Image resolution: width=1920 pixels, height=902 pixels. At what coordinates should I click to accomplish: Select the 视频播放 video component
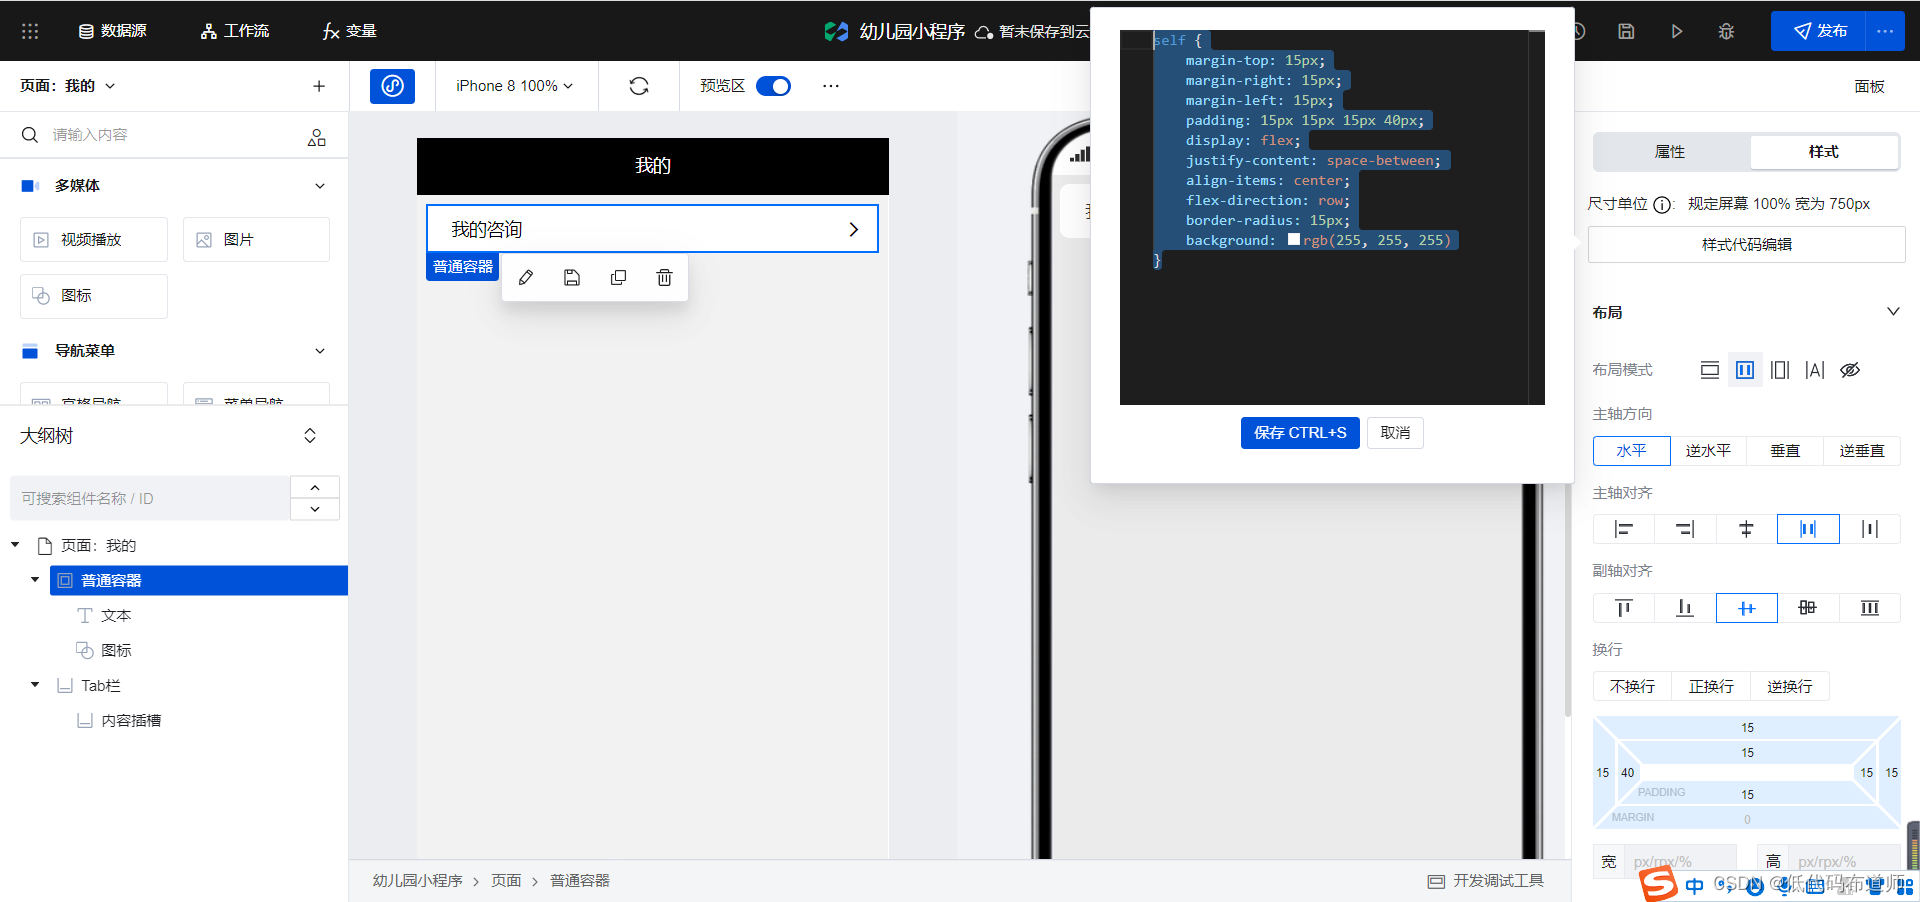[x=94, y=240]
